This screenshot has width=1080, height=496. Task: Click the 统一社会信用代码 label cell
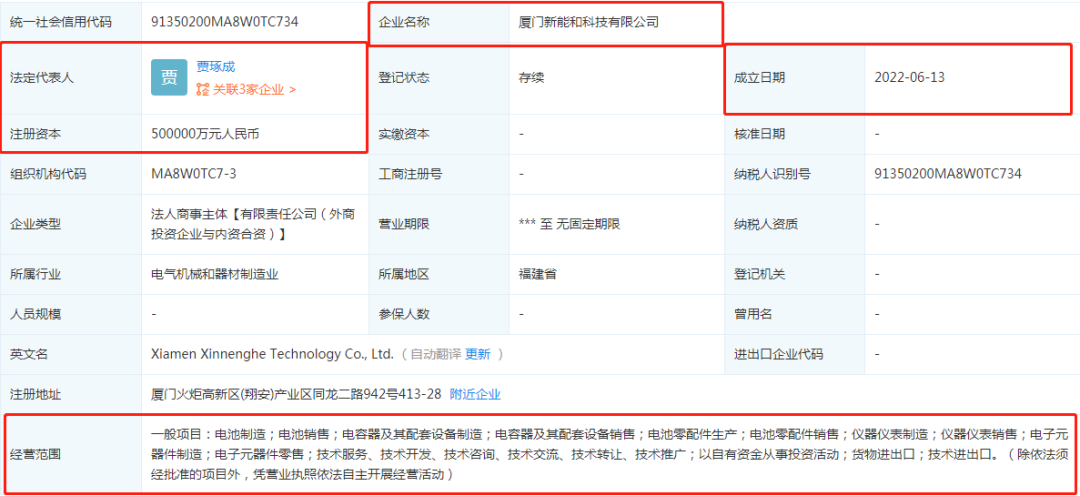(71, 22)
